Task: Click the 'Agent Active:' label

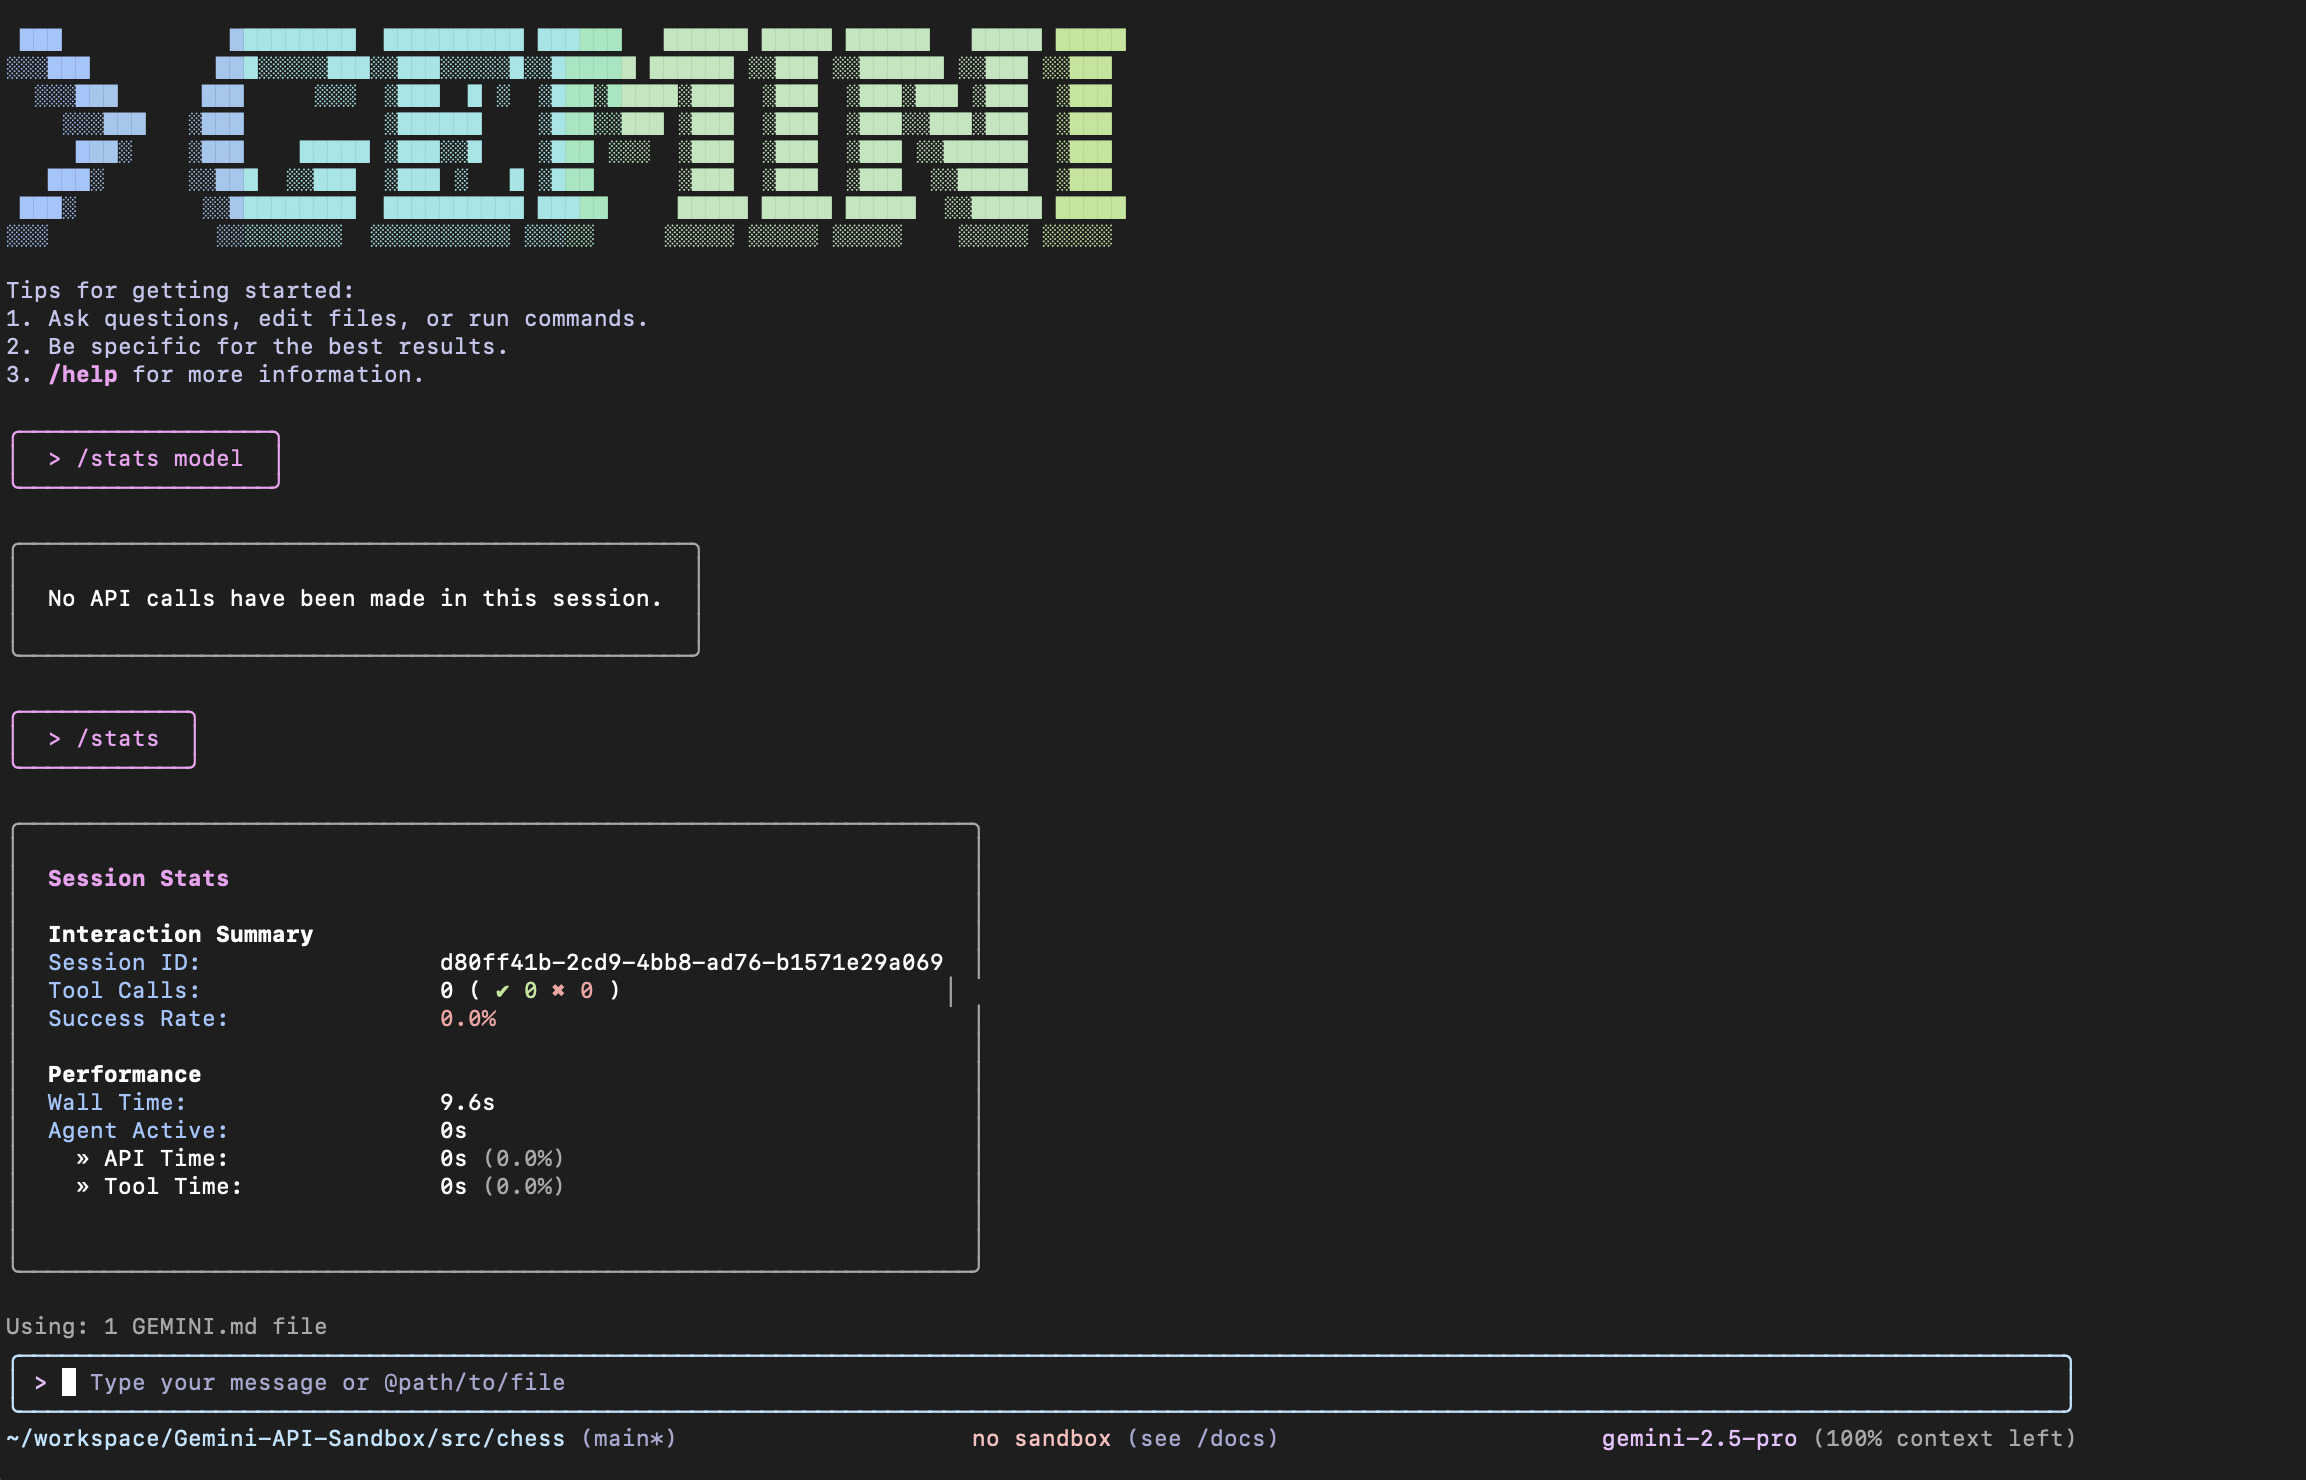Action: pos(138,1130)
